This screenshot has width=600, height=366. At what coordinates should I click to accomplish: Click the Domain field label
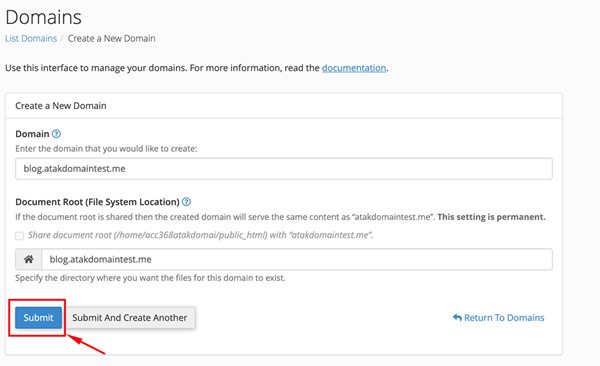(32, 134)
